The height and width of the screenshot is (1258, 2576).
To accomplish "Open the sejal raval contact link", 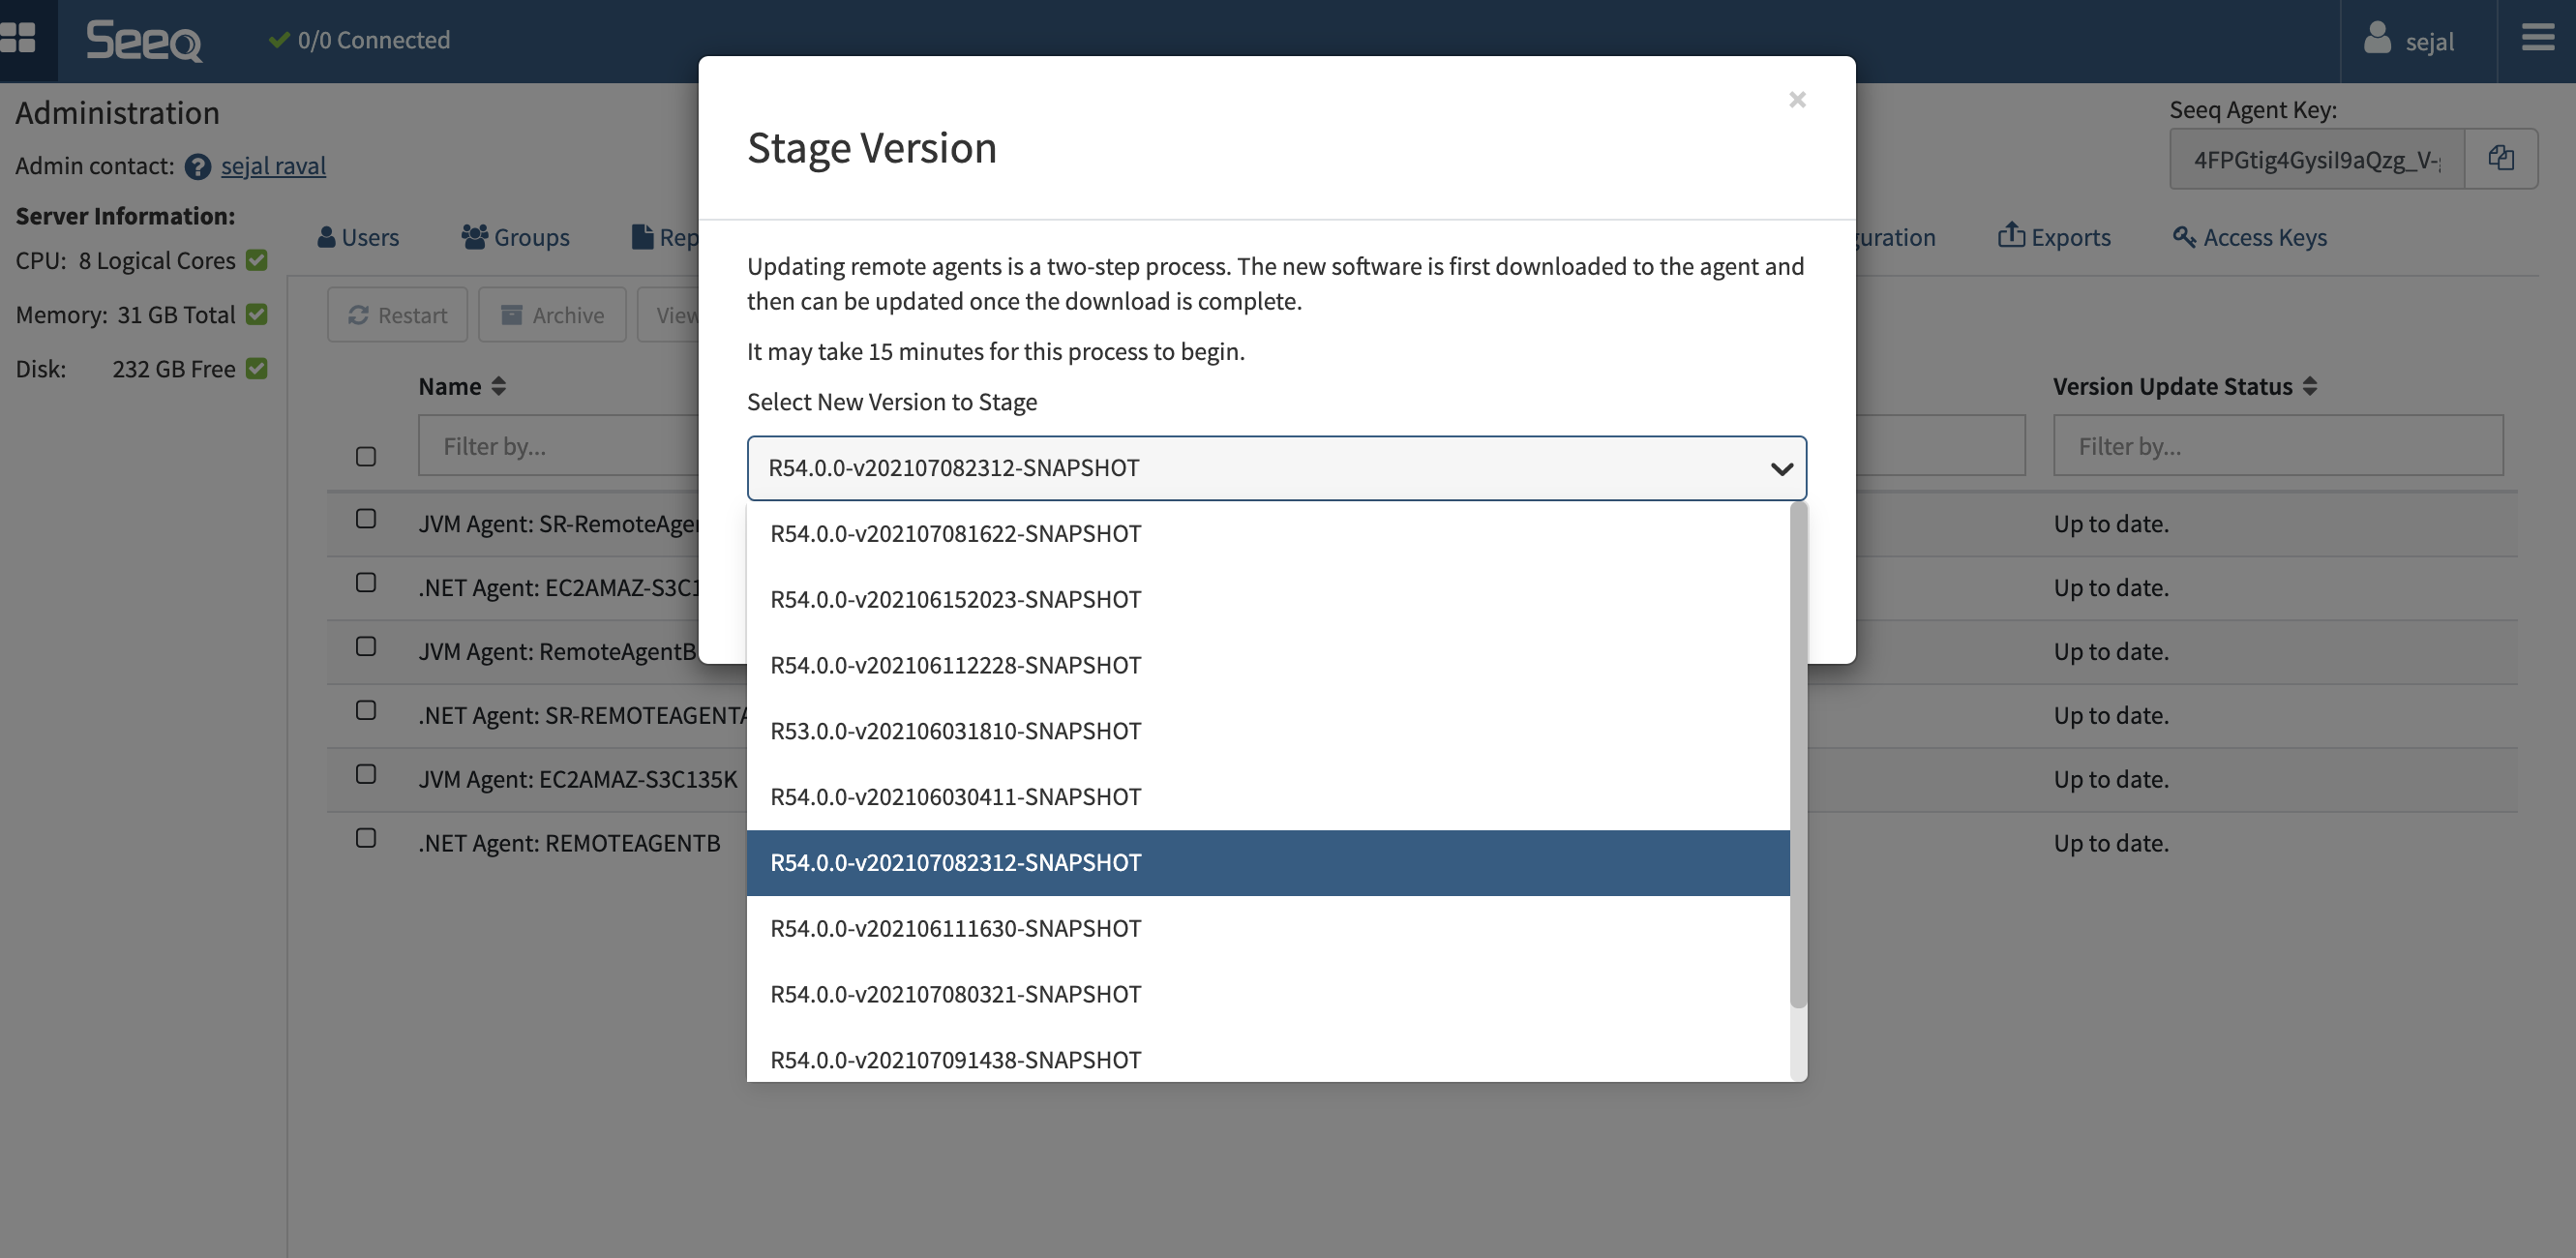I will [x=273, y=166].
